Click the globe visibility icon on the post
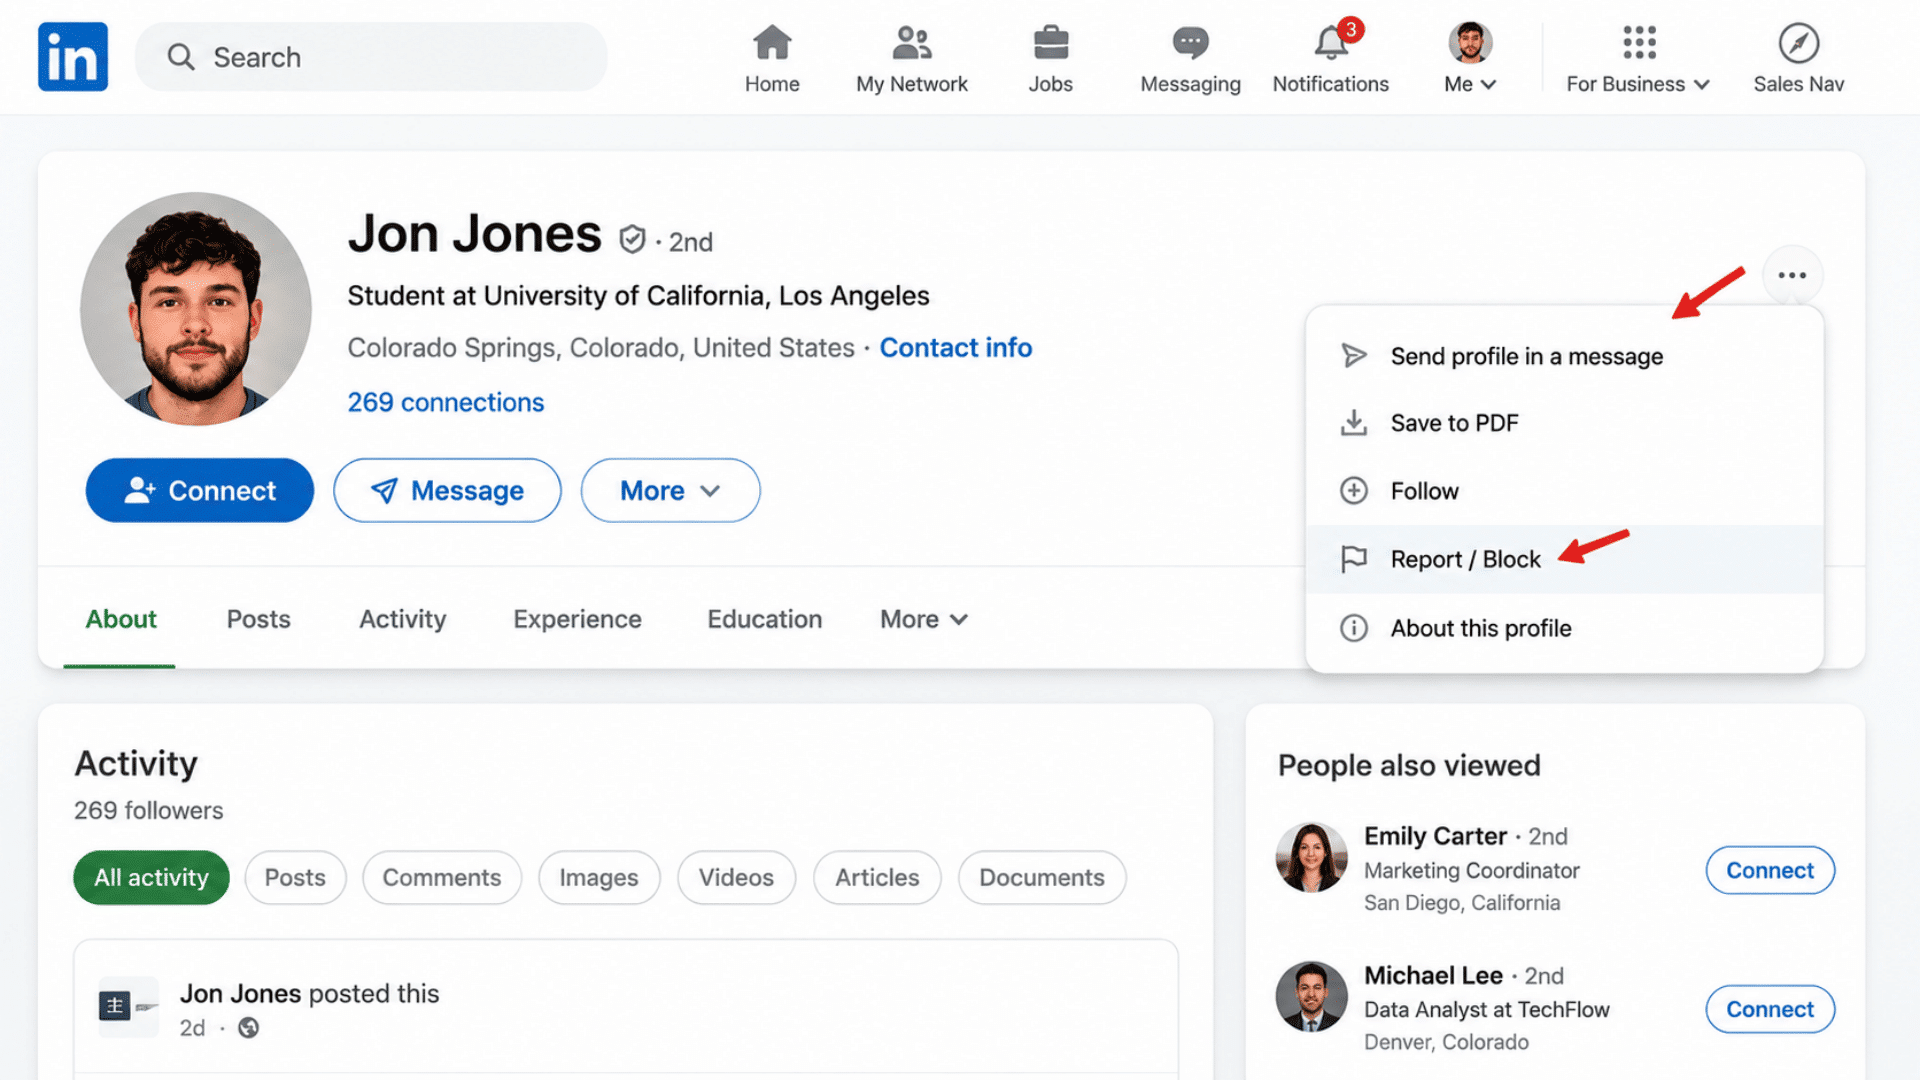Screen dimensions: 1920x1080 coord(248,1028)
